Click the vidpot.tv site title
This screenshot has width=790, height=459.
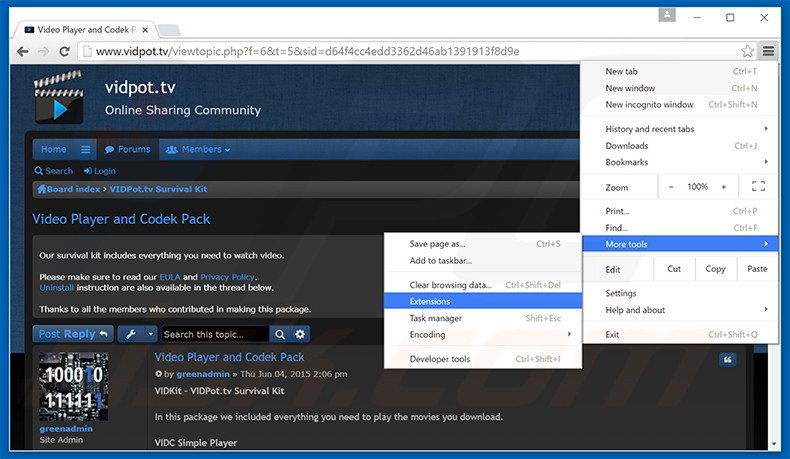pyautogui.click(x=140, y=88)
